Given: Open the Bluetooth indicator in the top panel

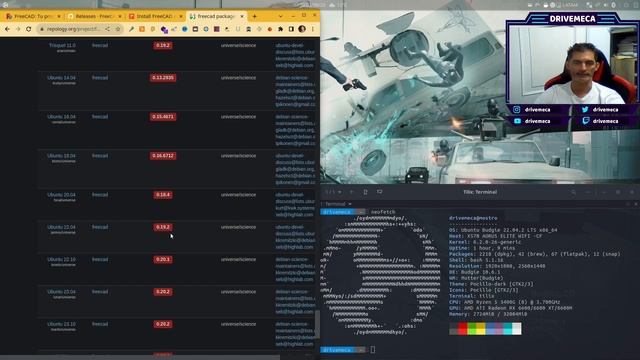Looking at the screenshot, I should tap(613, 5).
